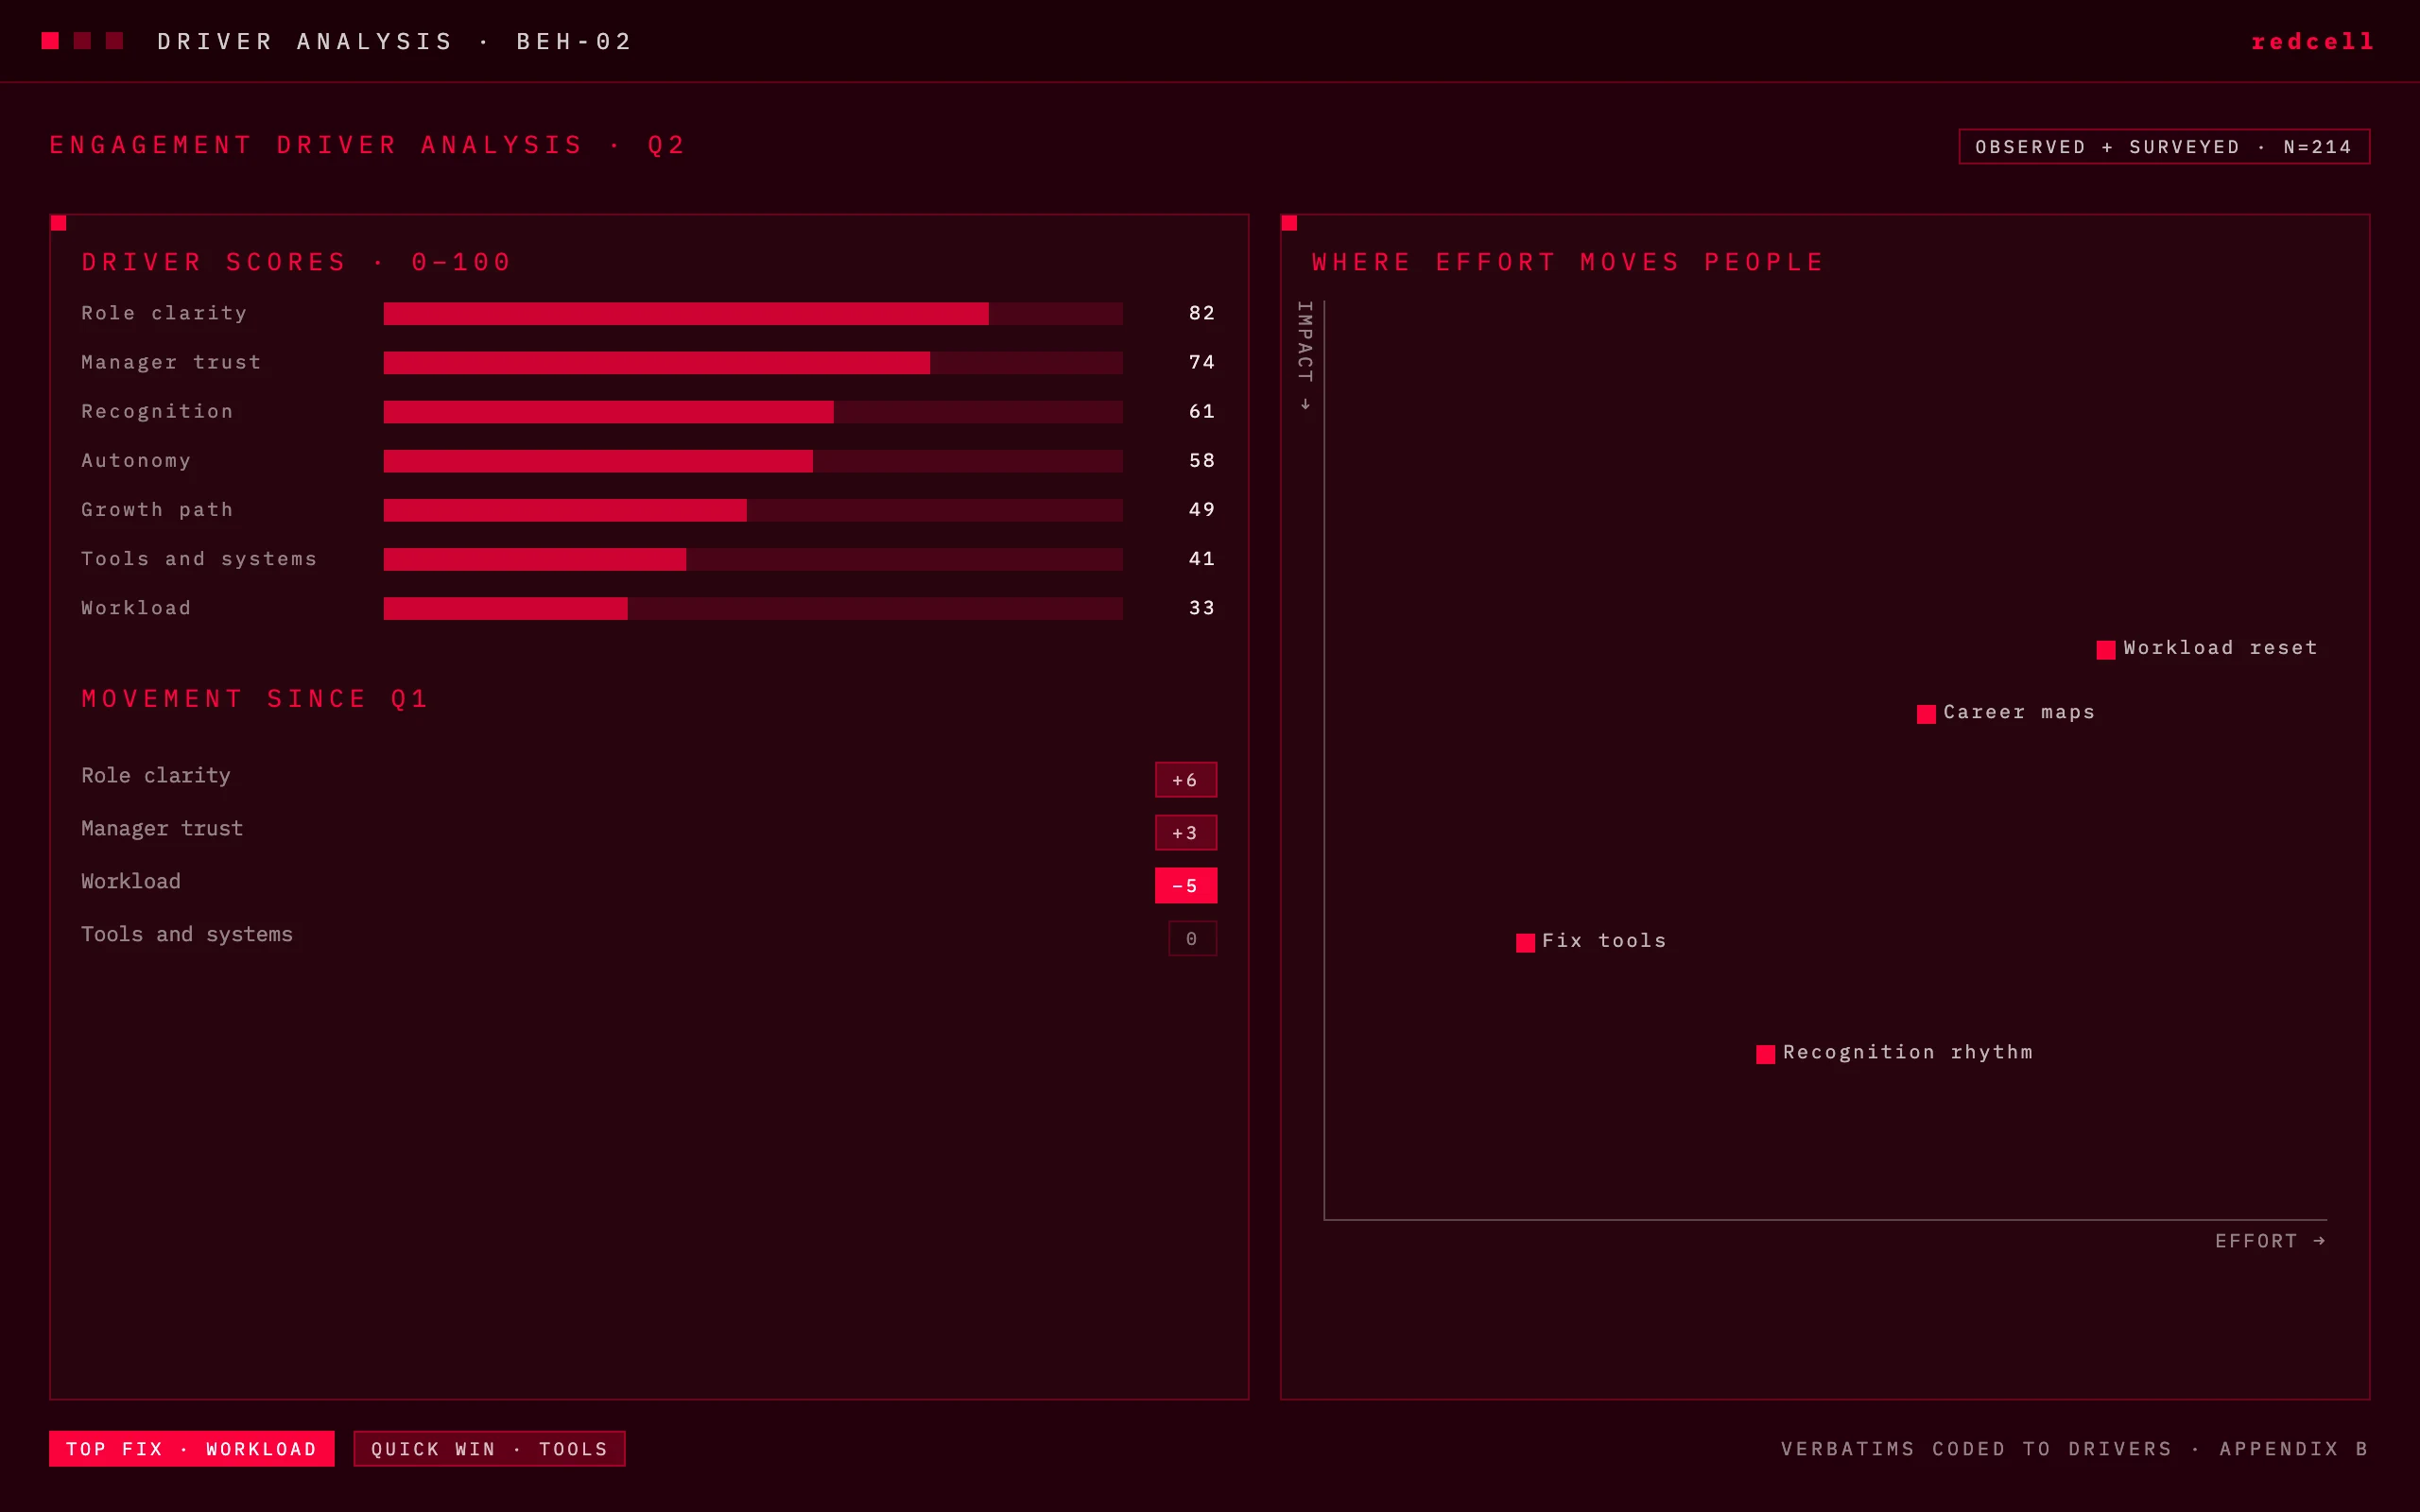Screen dimensions: 2420x1512
Task: Click the WHERE EFFORT MOVES PEOPLE heading
Action: click(x=1568, y=262)
